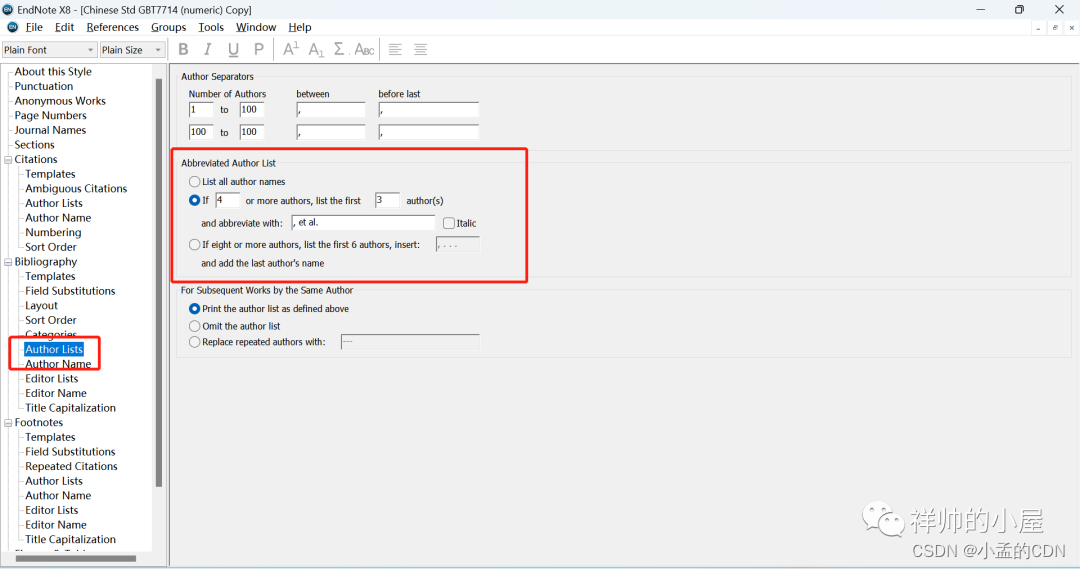The height and width of the screenshot is (569, 1080).
Task: Open 'Field Substitutions' under Bibliography
Action: 70,291
